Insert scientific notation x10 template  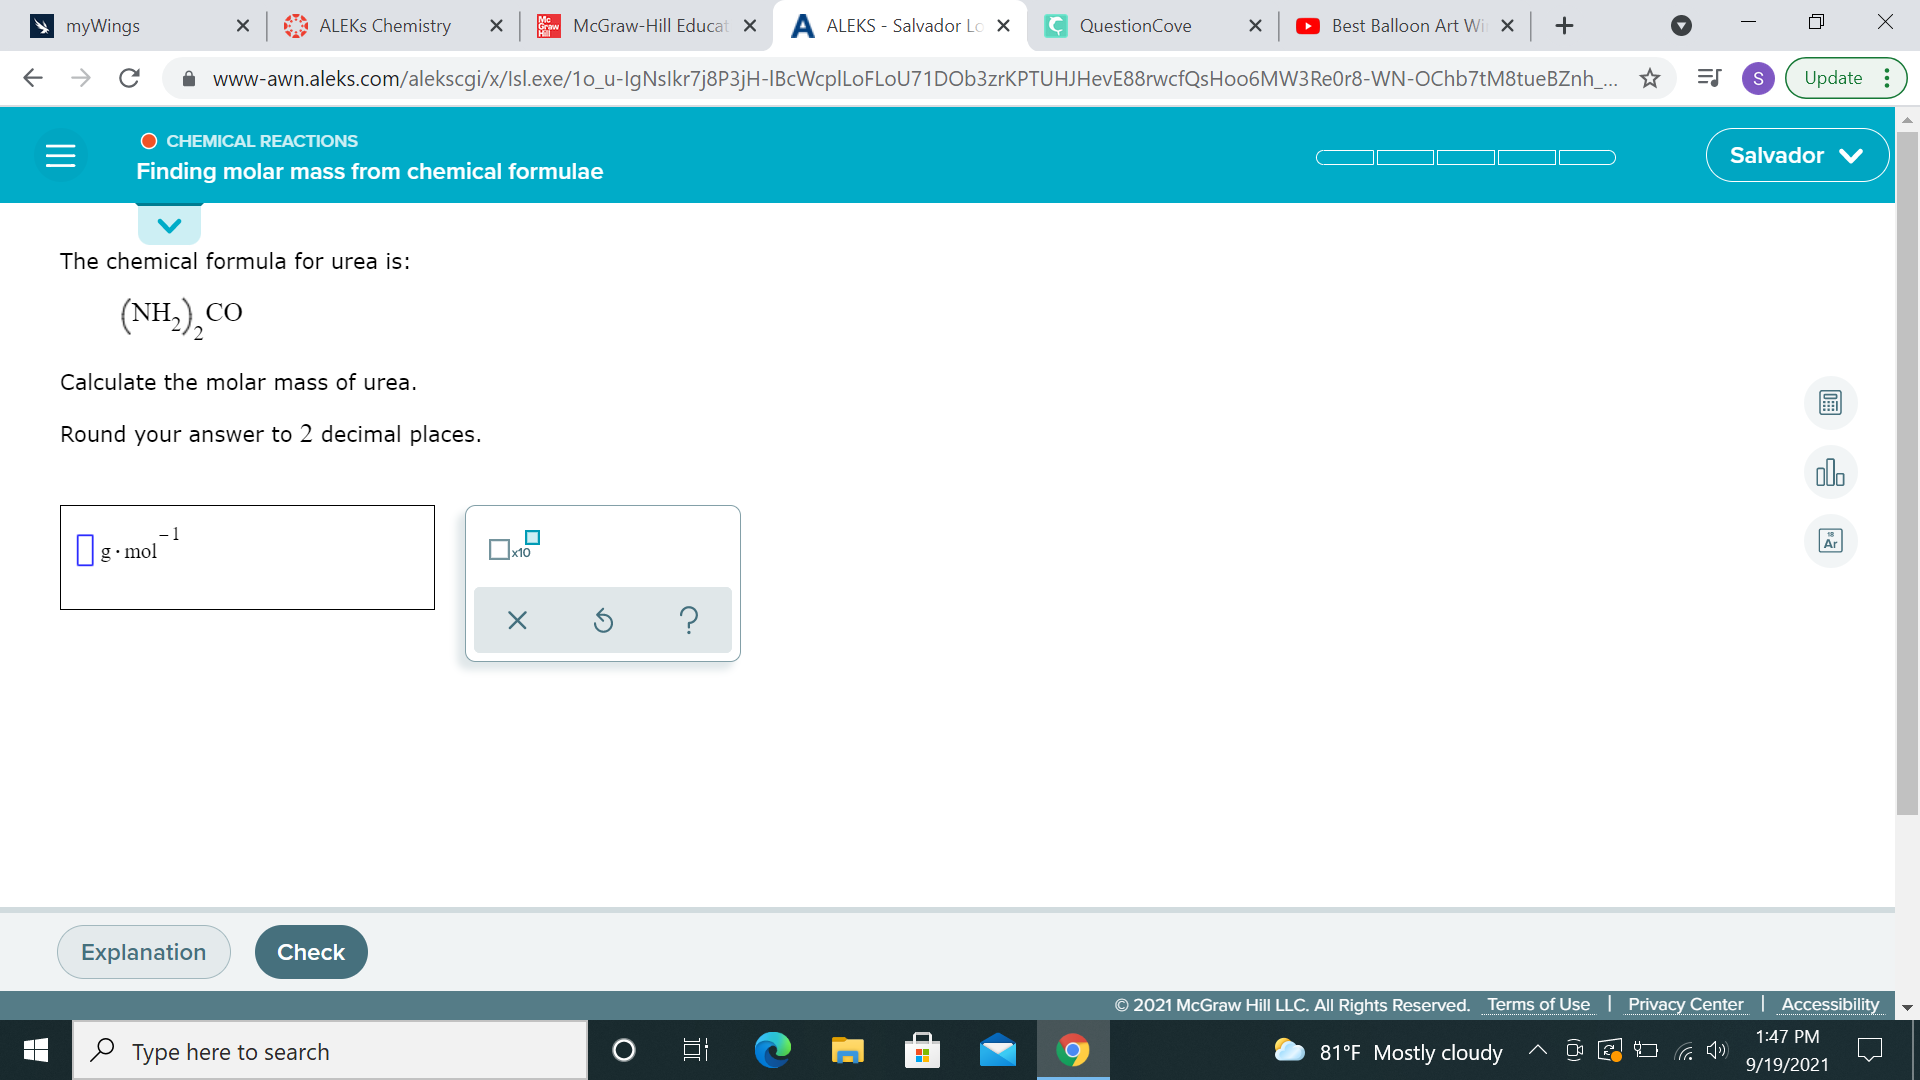point(514,546)
